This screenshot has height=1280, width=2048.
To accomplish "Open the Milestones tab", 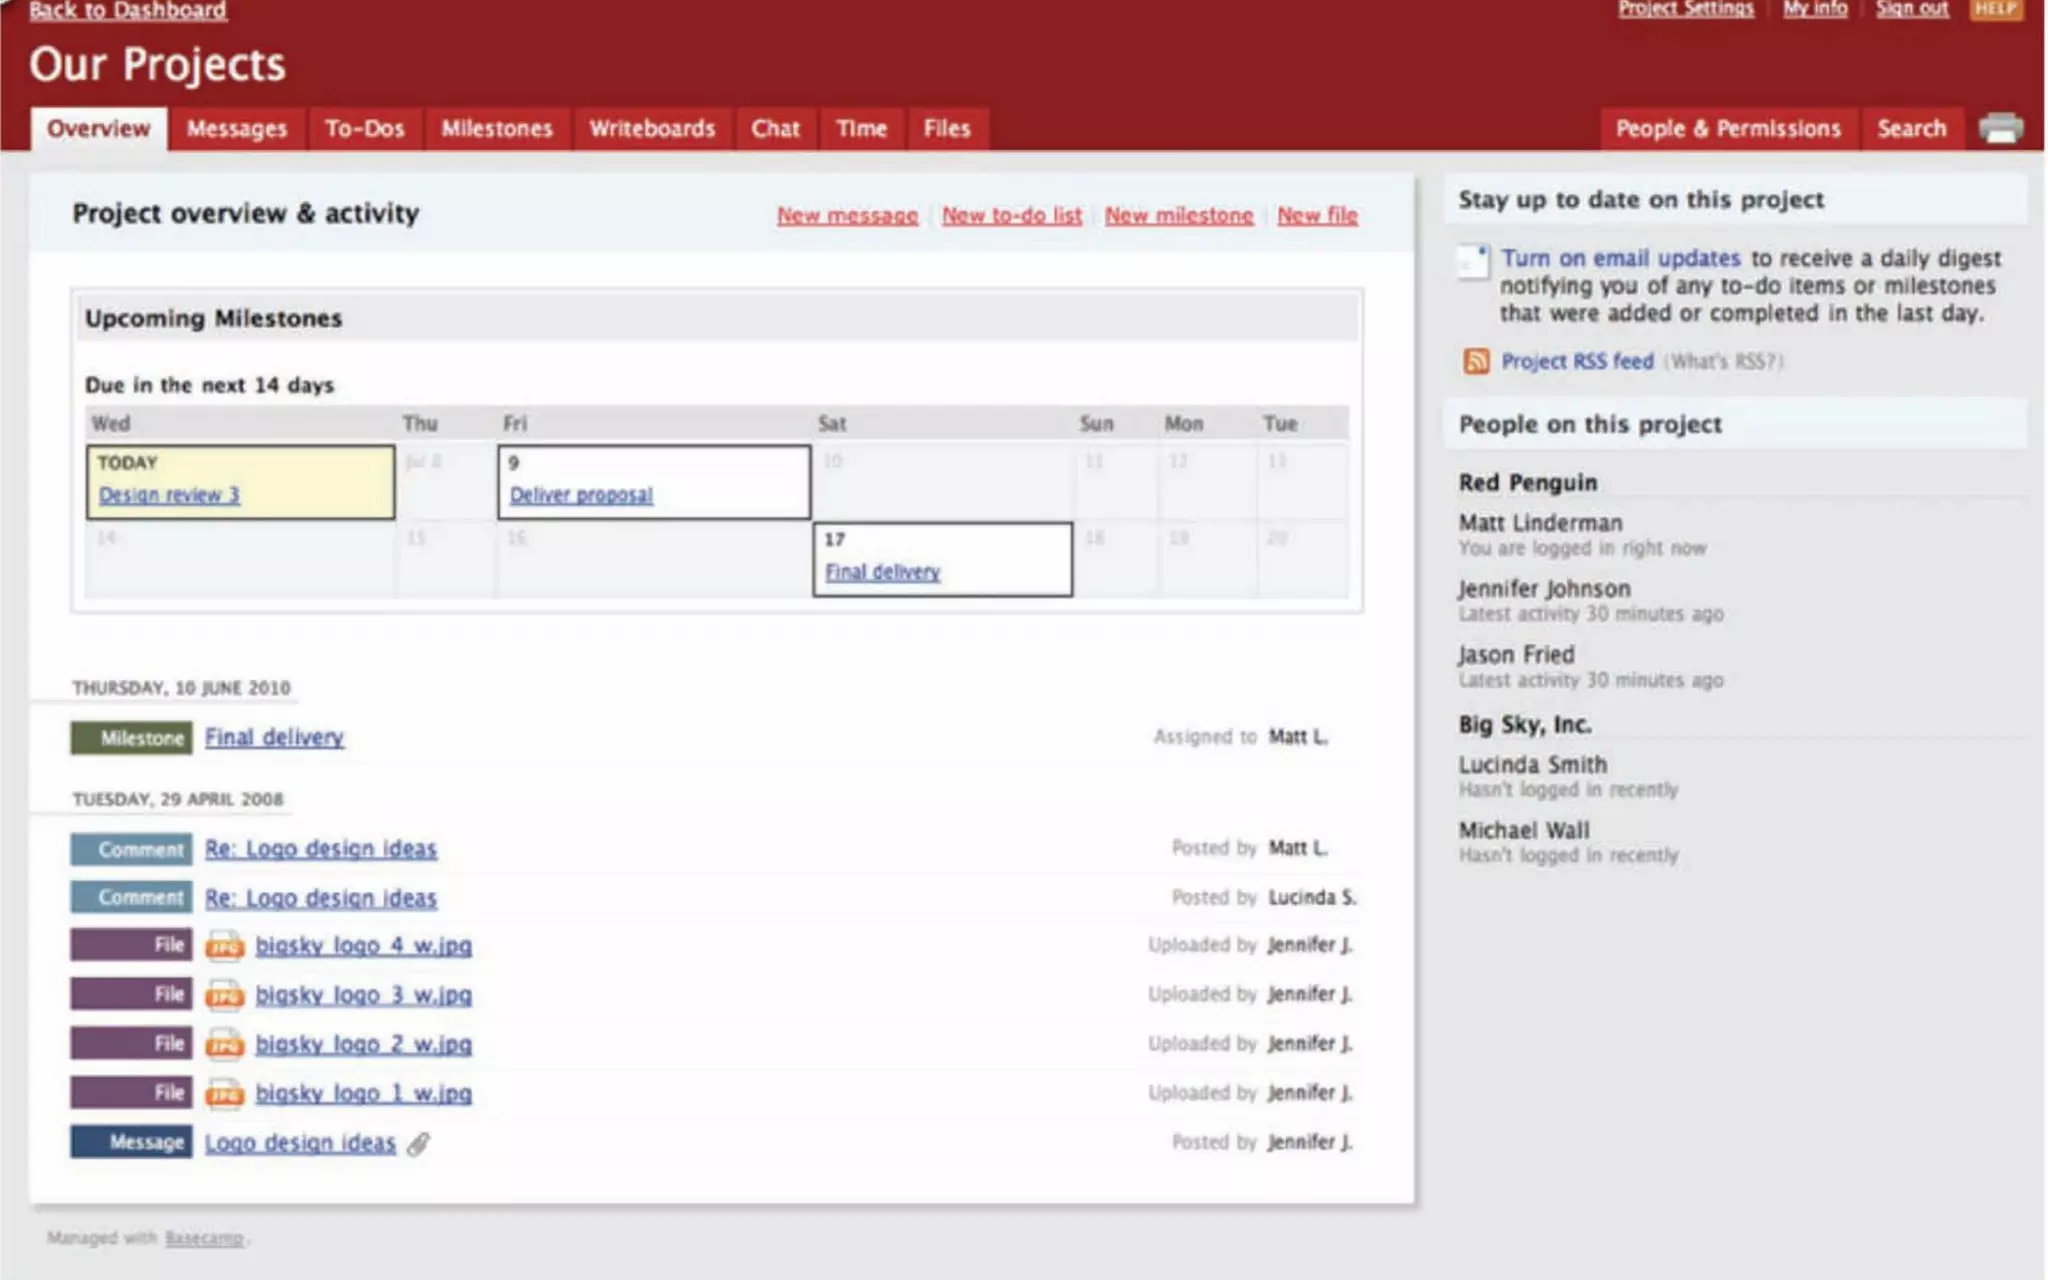I will tap(497, 129).
